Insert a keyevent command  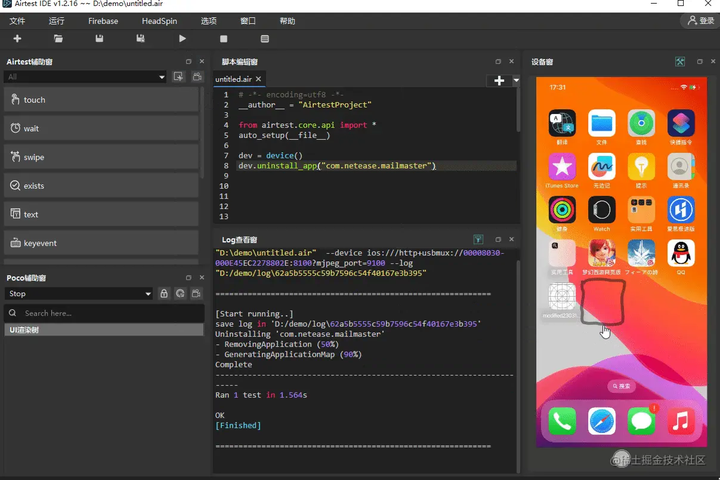101,243
